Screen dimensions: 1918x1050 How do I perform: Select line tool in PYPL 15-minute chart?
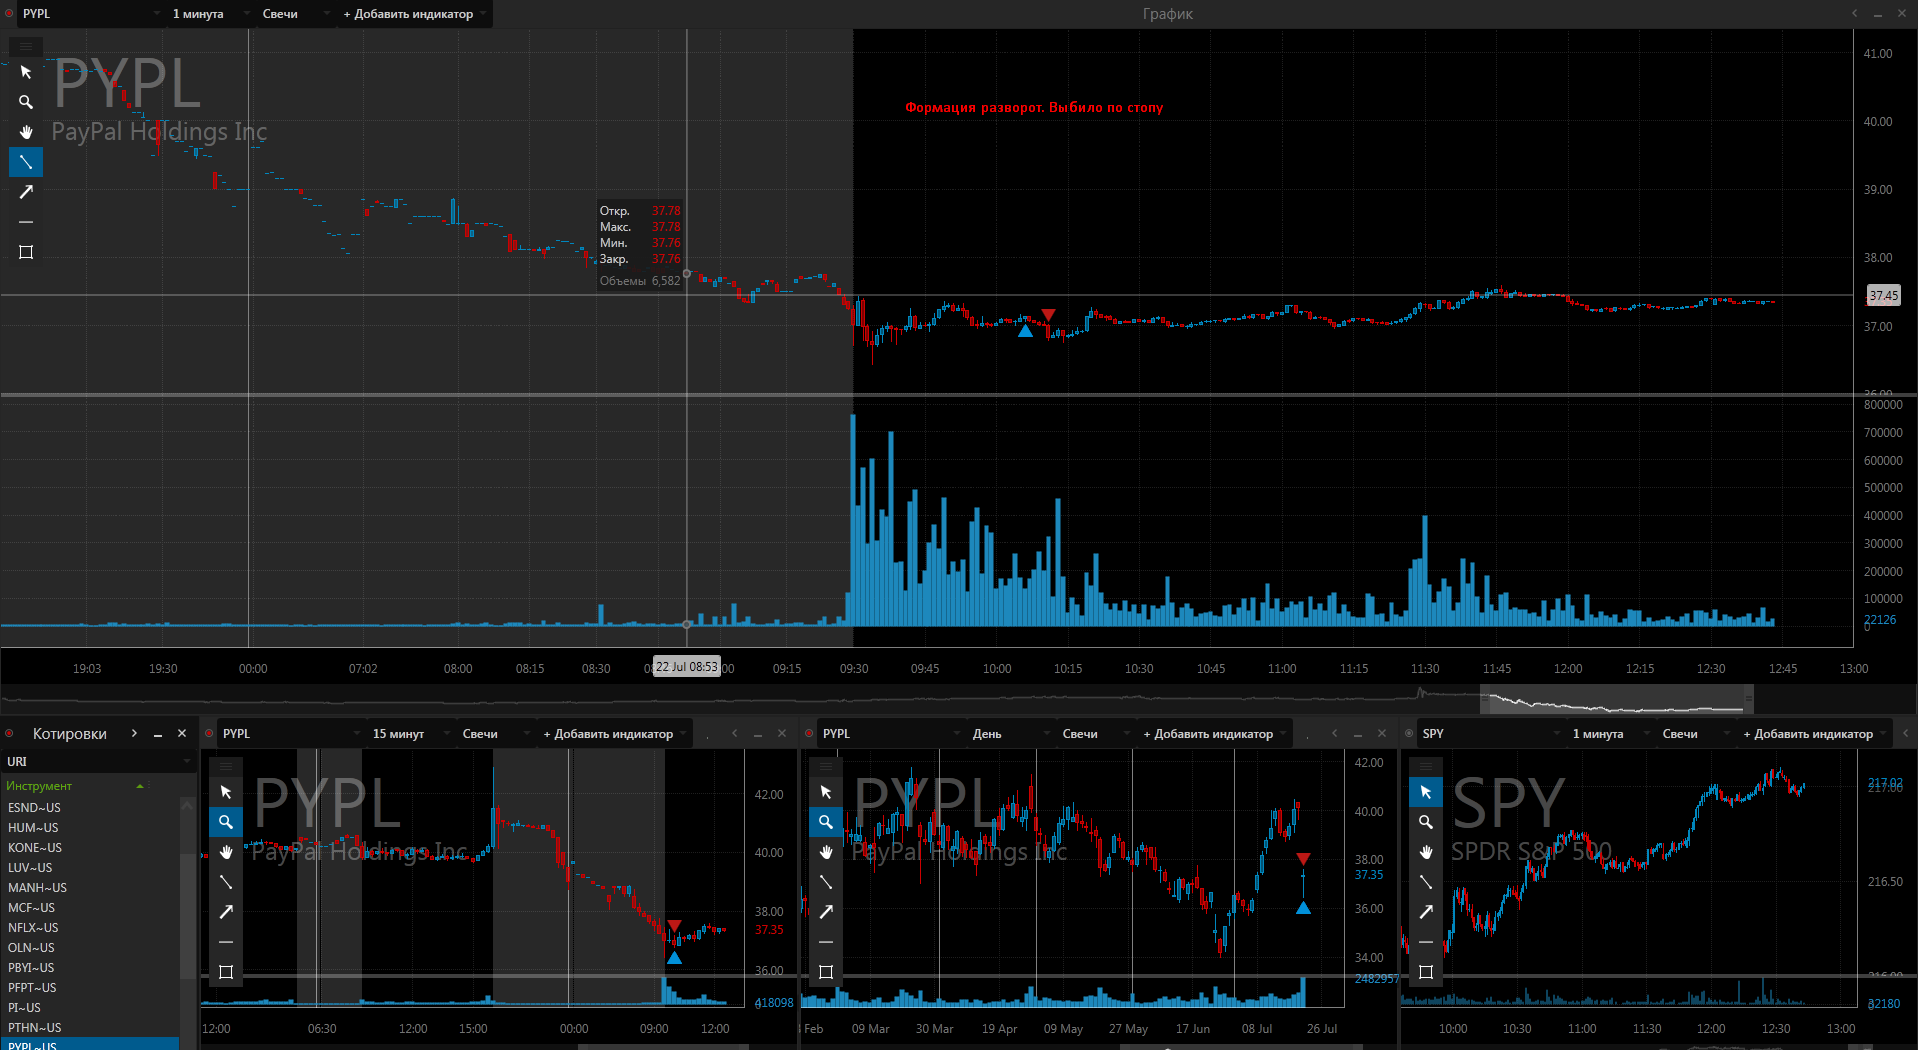(226, 882)
